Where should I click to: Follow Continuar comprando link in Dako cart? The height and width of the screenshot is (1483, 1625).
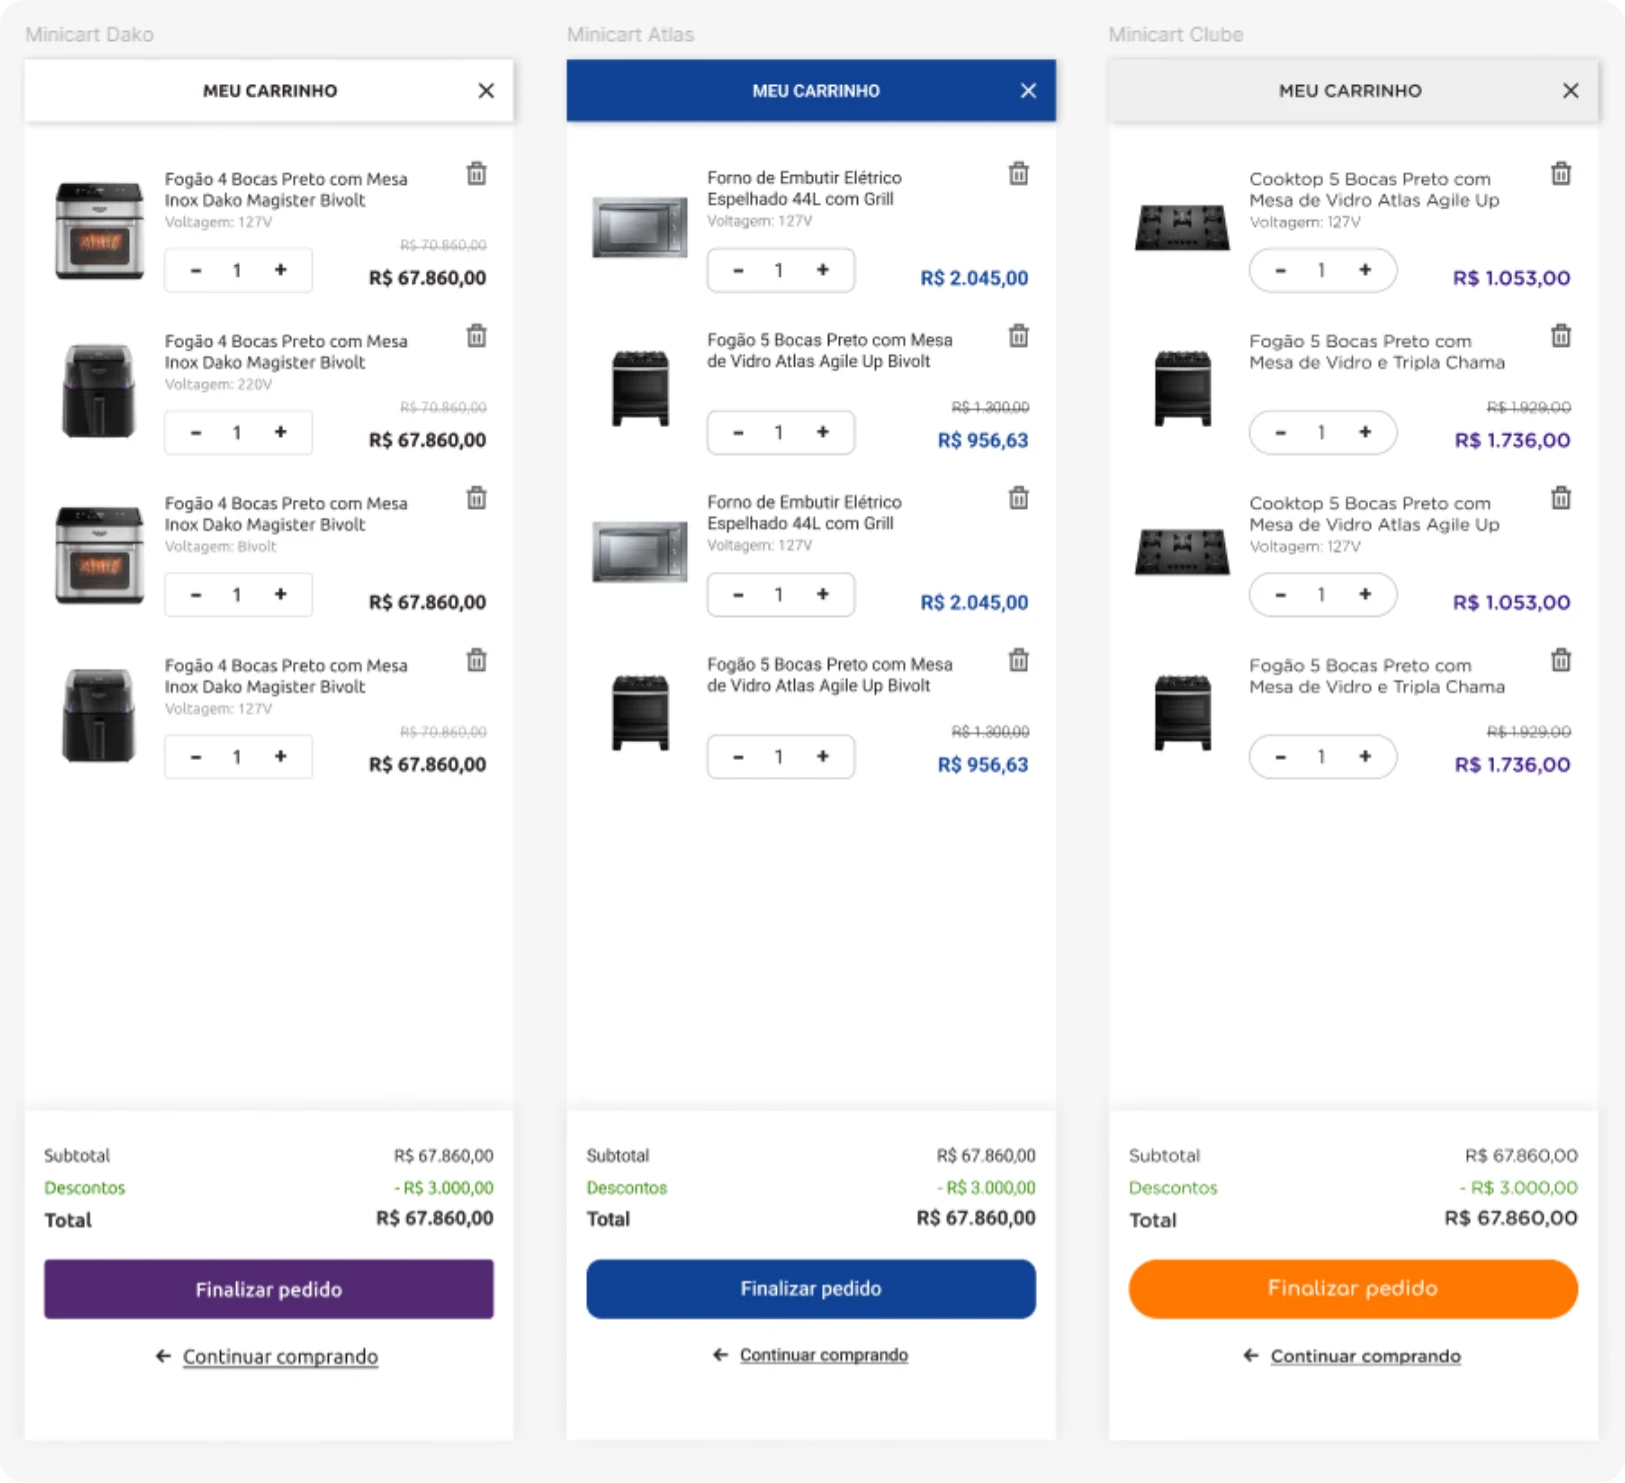coord(280,1357)
